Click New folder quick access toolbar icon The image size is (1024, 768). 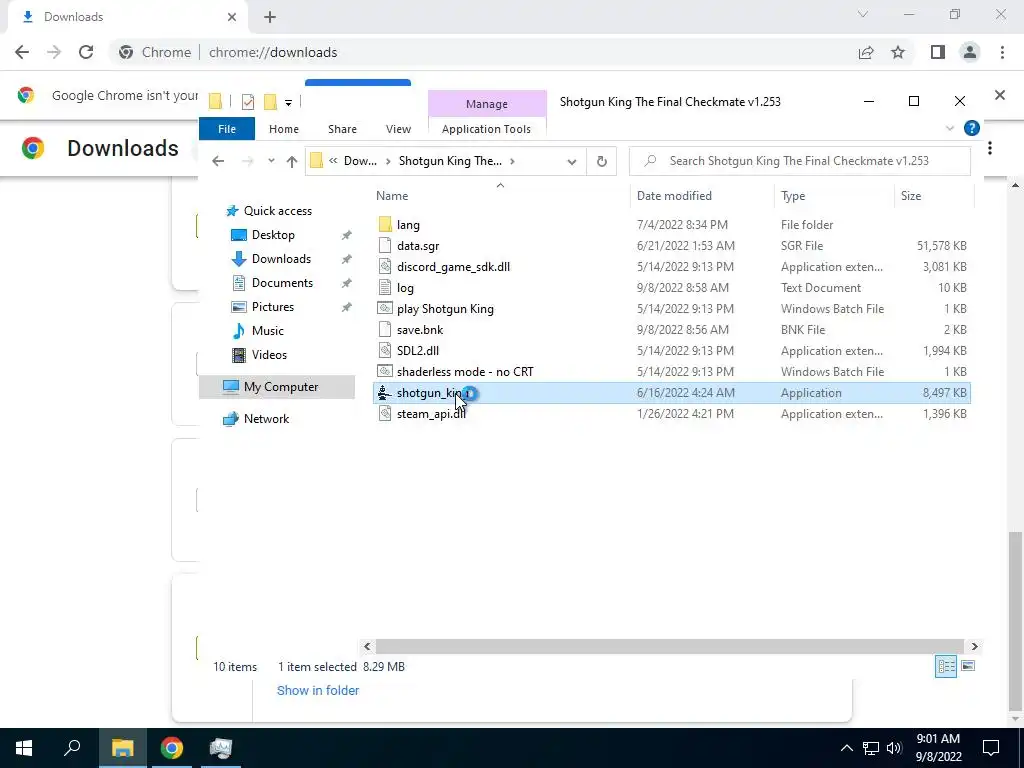click(270, 101)
